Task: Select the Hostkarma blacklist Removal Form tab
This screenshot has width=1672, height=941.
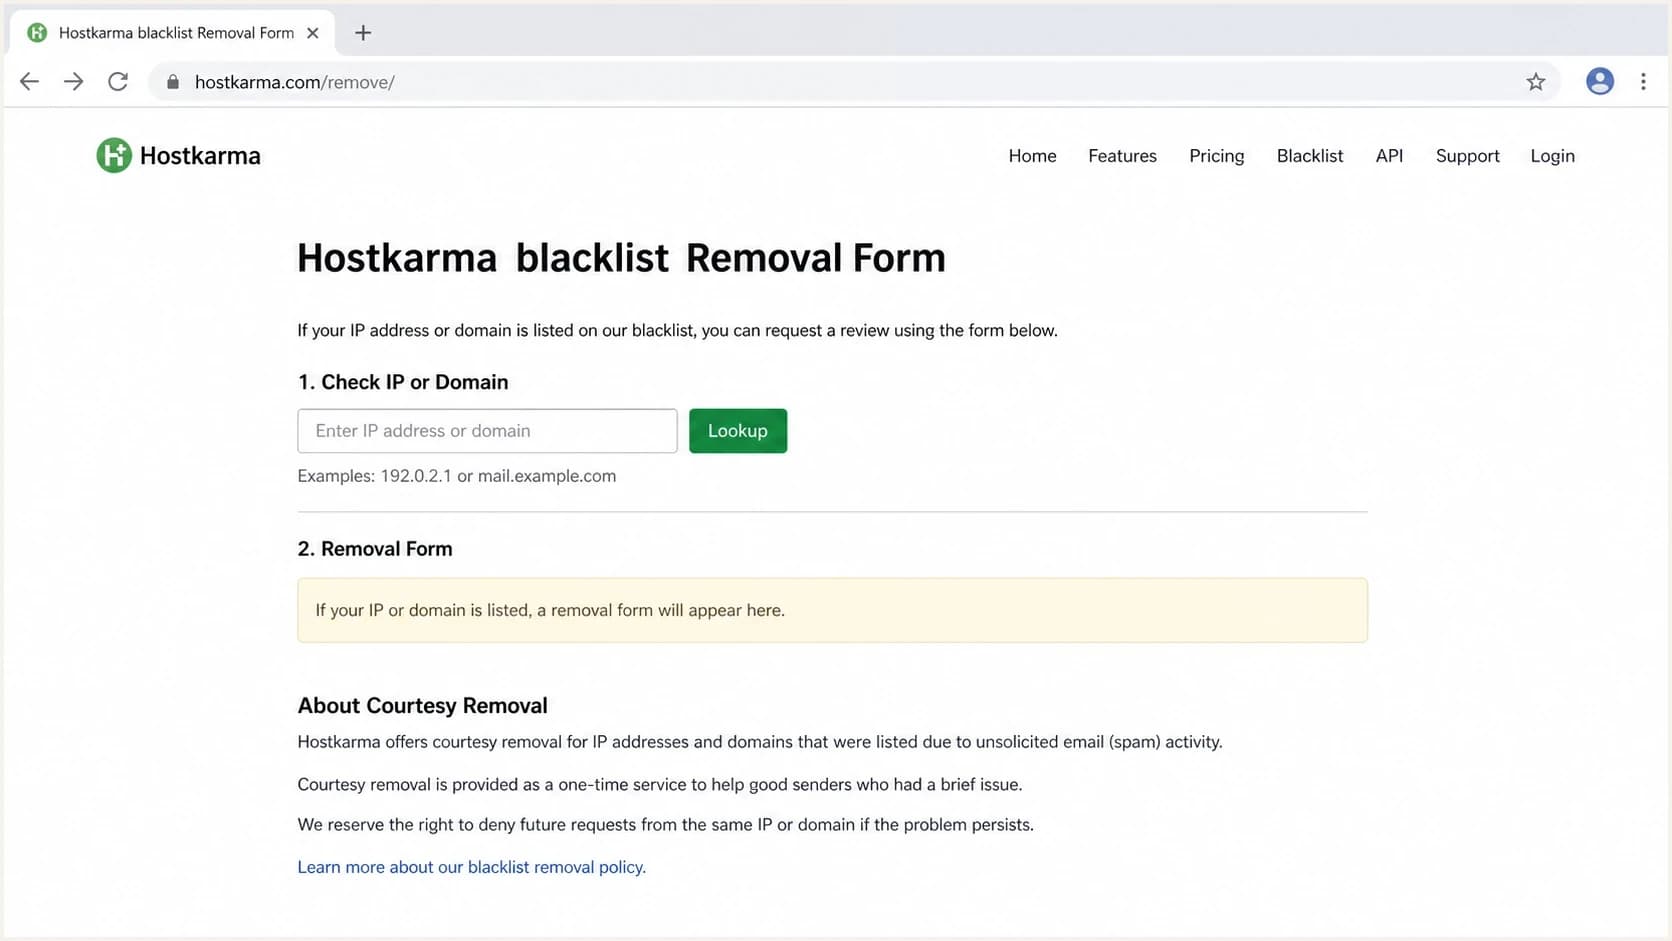Action: [x=172, y=33]
